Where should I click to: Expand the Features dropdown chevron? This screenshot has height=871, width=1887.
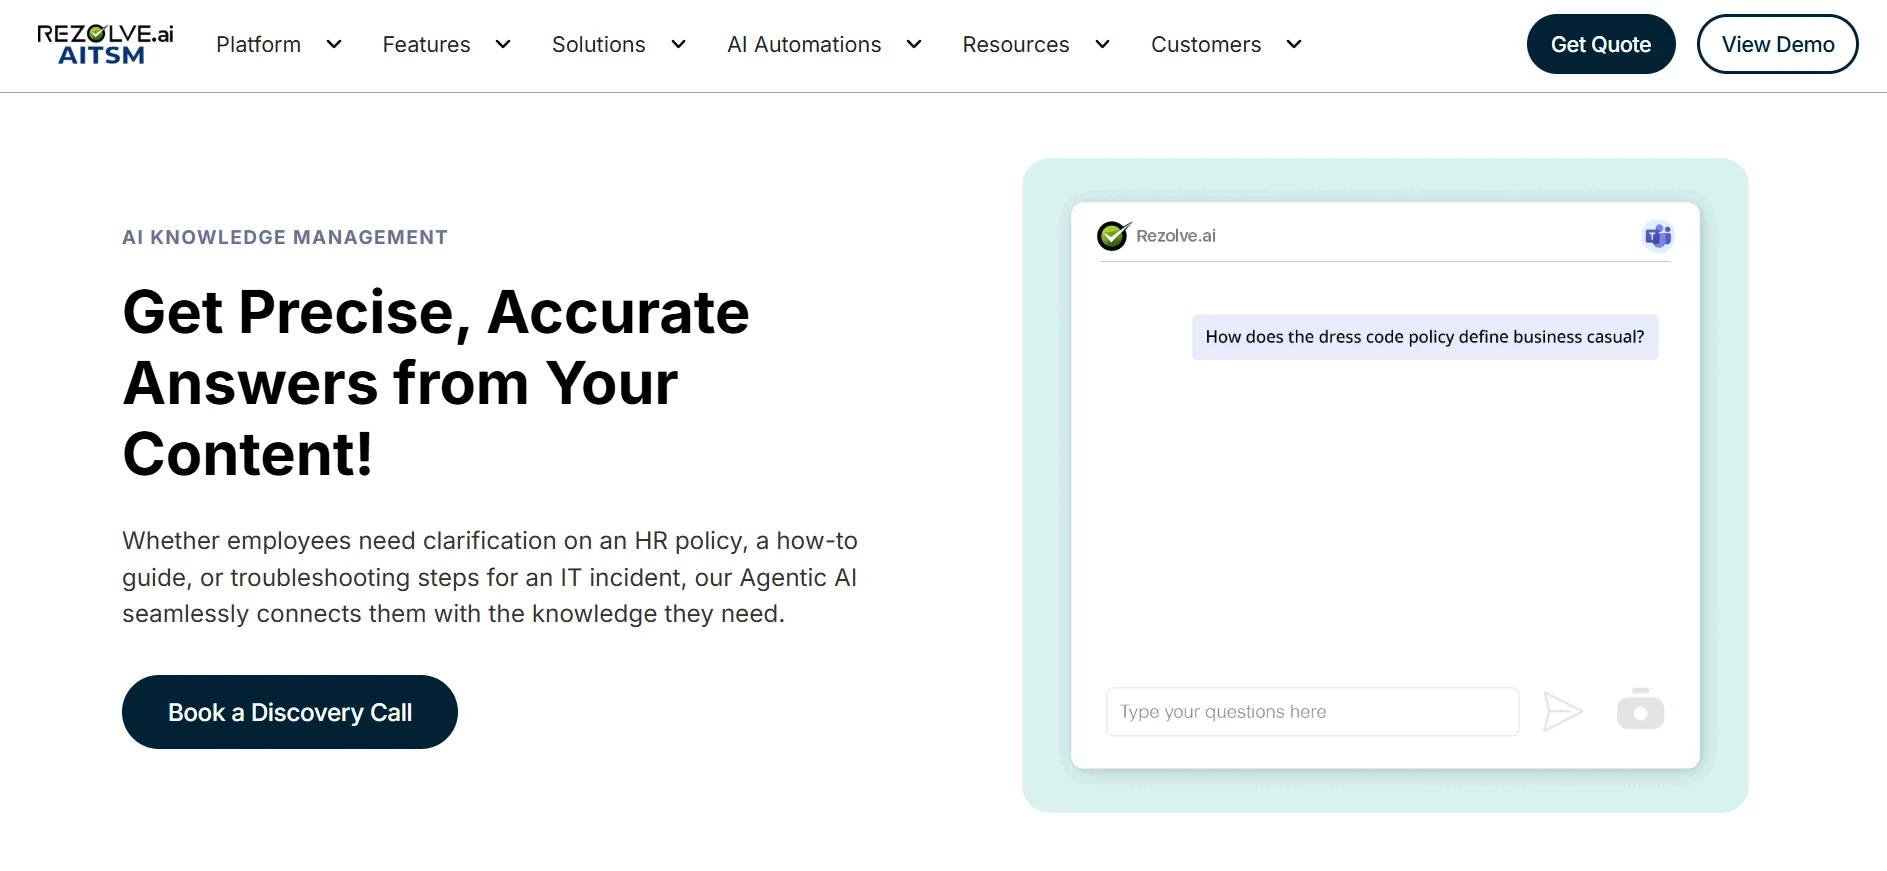coord(503,44)
